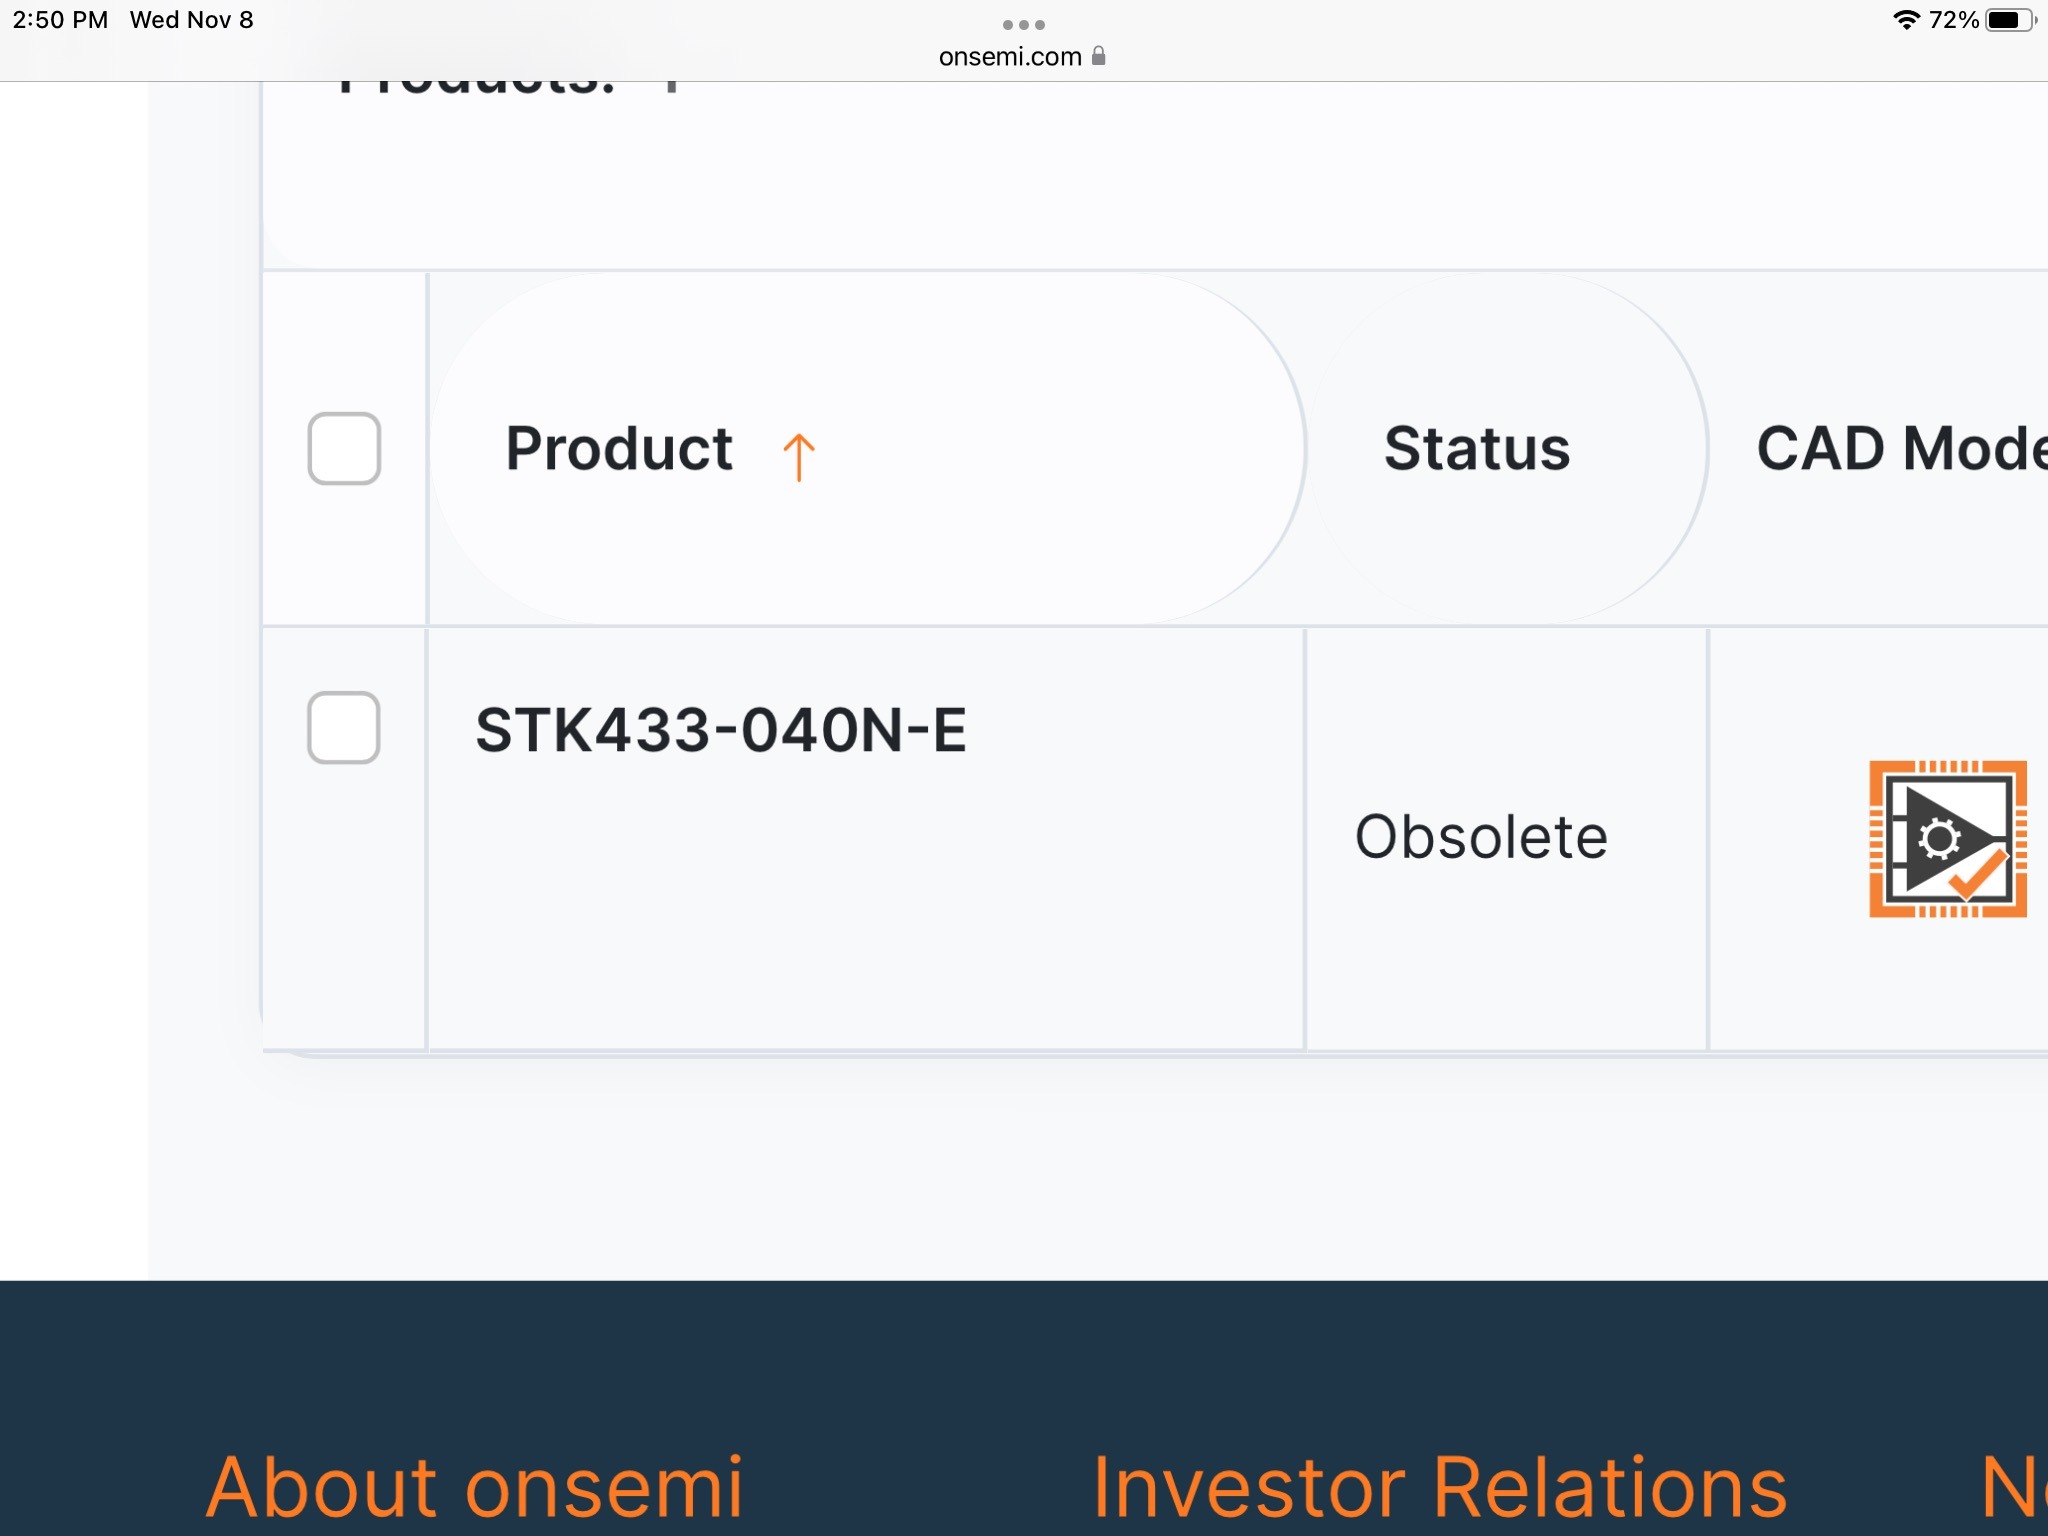The image size is (2048, 1536).
Task: Tap the Wi-Fi status icon
Action: point(1906,20)
